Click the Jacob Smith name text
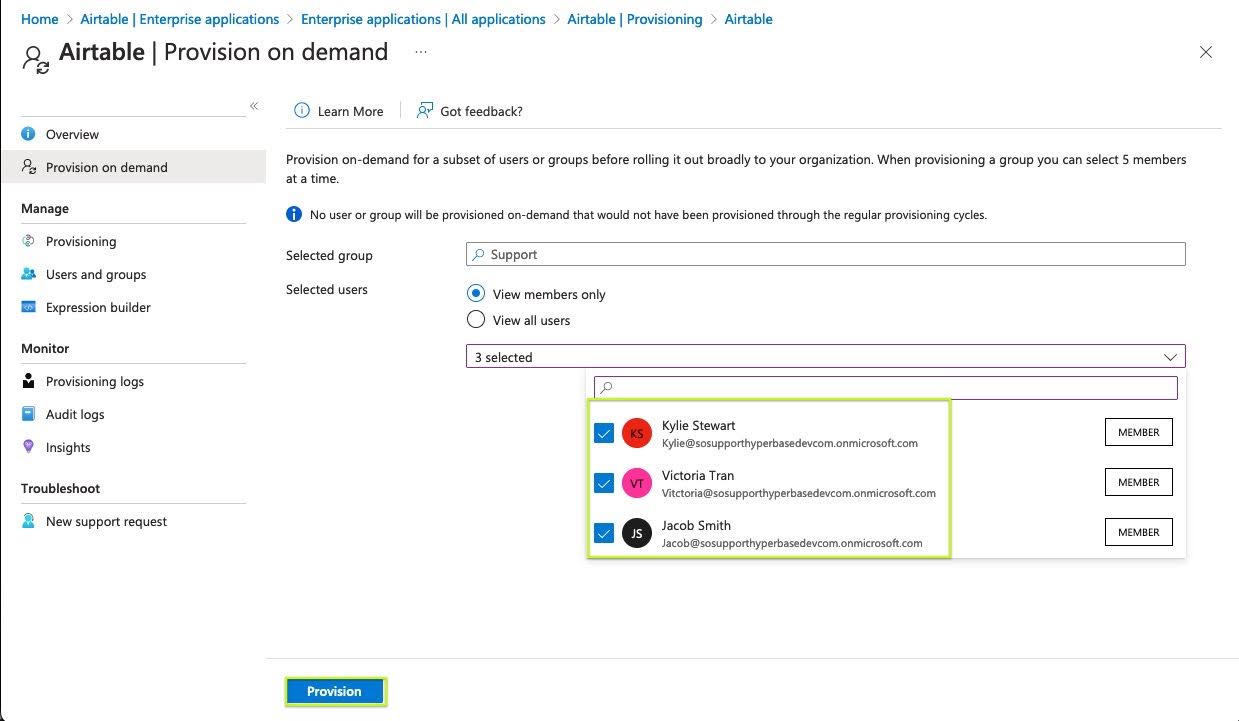 [x=696, y=525]
